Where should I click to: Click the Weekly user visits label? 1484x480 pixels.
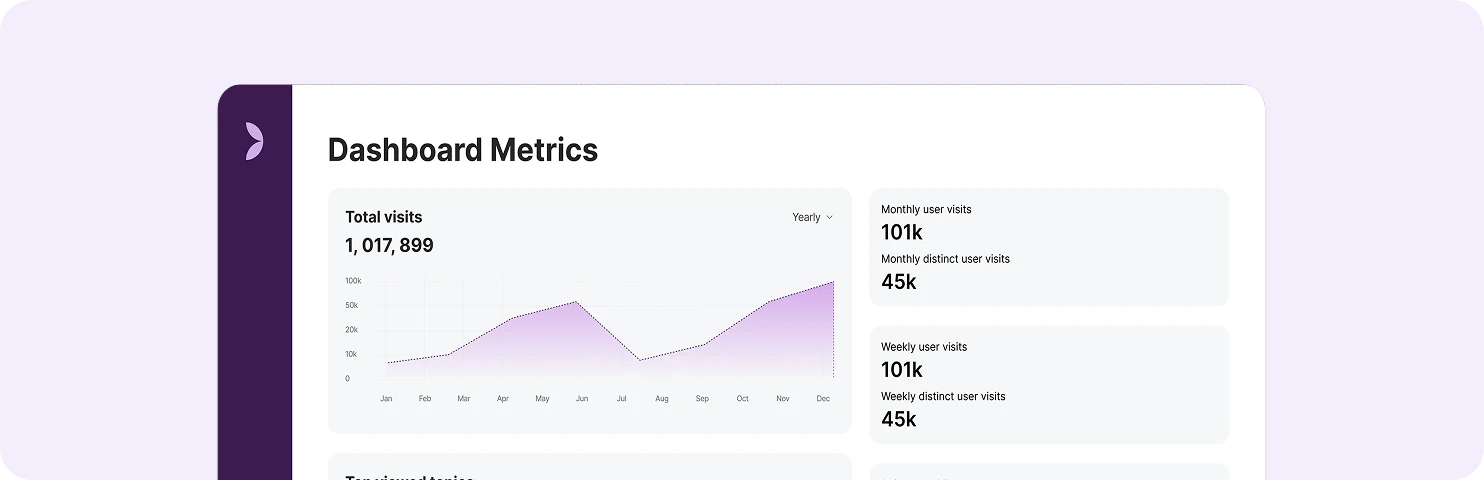(924, 347)
